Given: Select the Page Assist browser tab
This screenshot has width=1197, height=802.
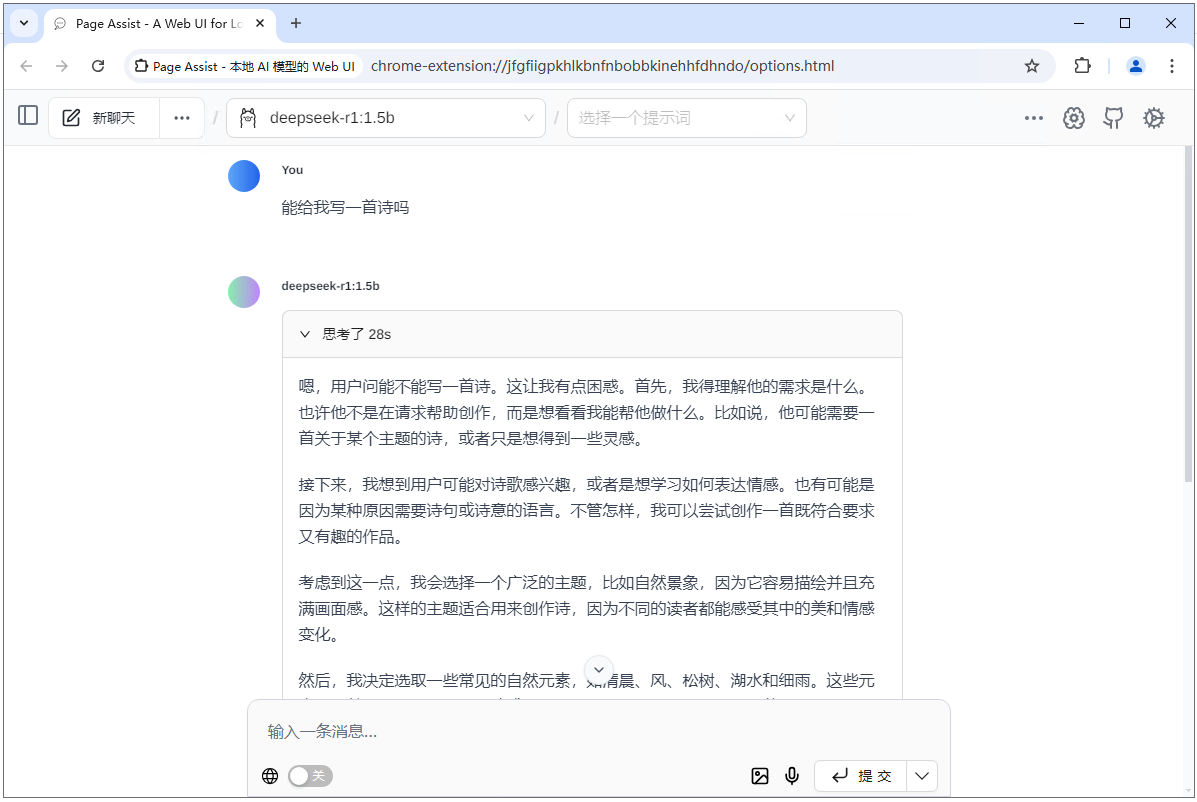Looking at the screenshot, I should pyautogui.click(x=159, y=24).
